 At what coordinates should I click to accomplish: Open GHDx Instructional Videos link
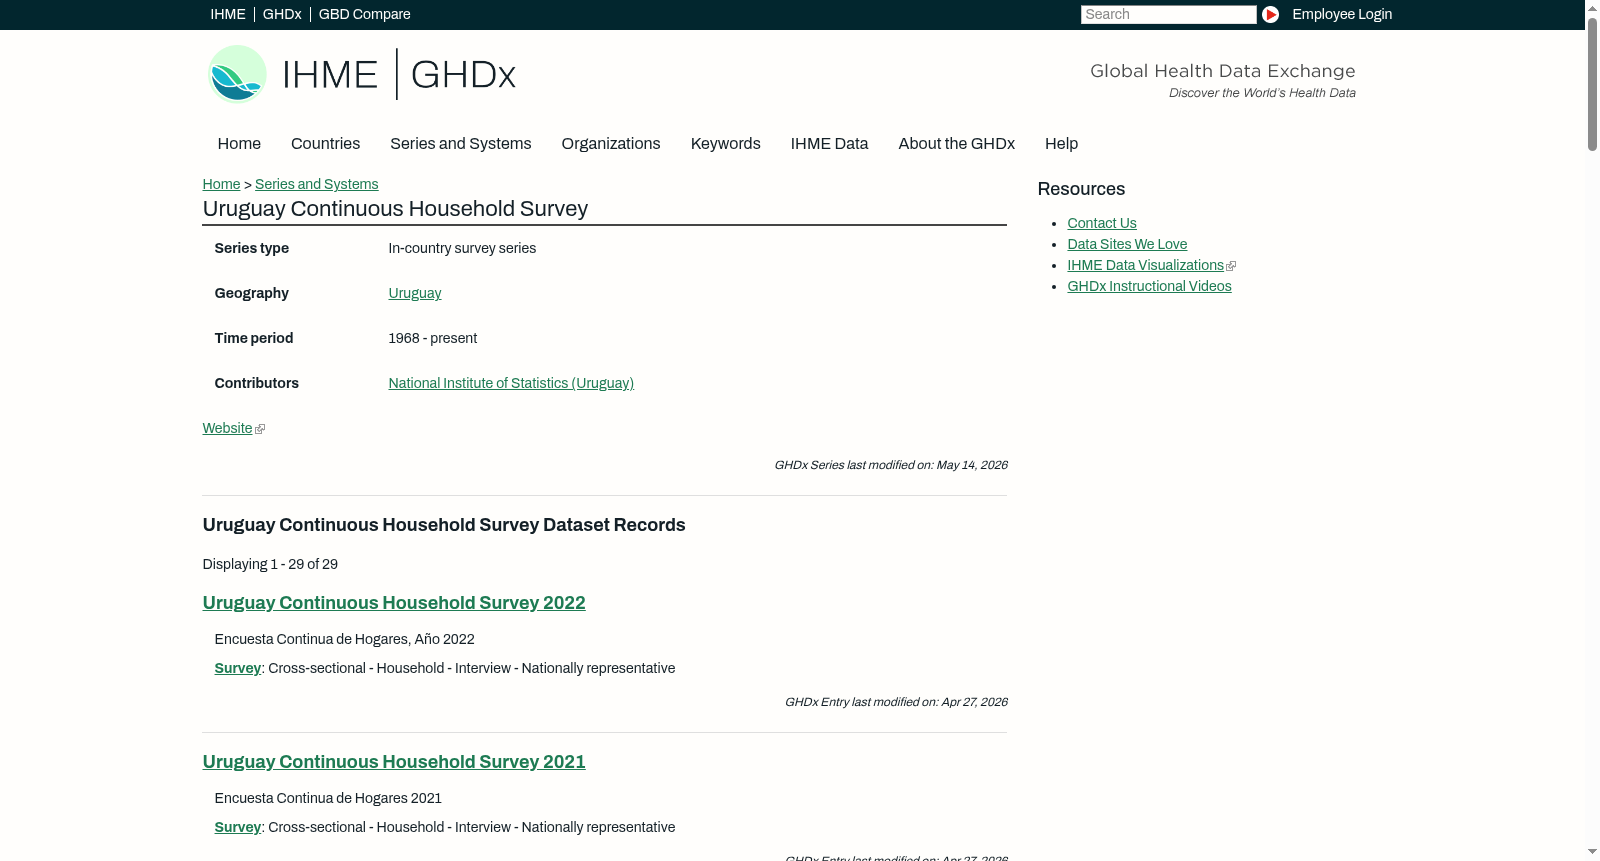[x=1149, y=286]
